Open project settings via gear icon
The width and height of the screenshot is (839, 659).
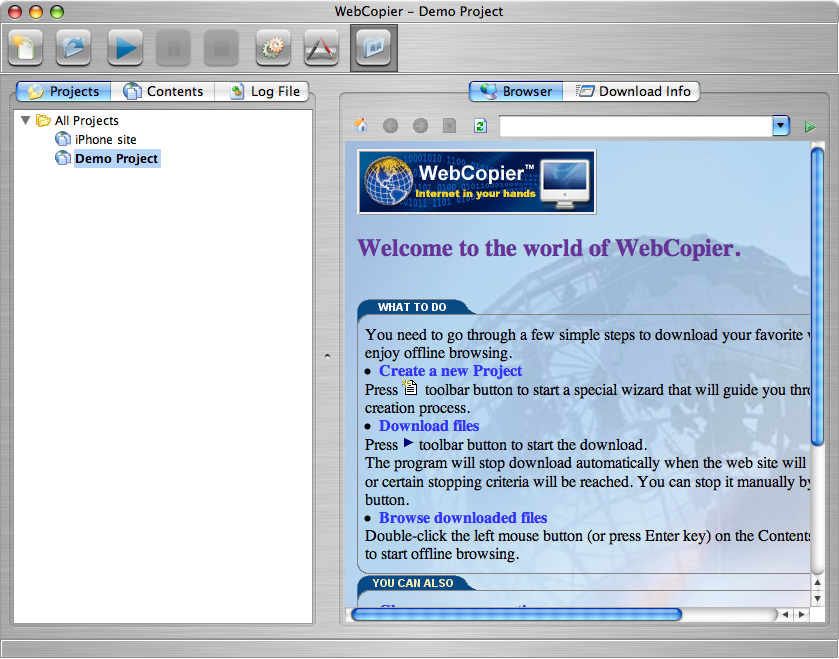click(273, 48)
